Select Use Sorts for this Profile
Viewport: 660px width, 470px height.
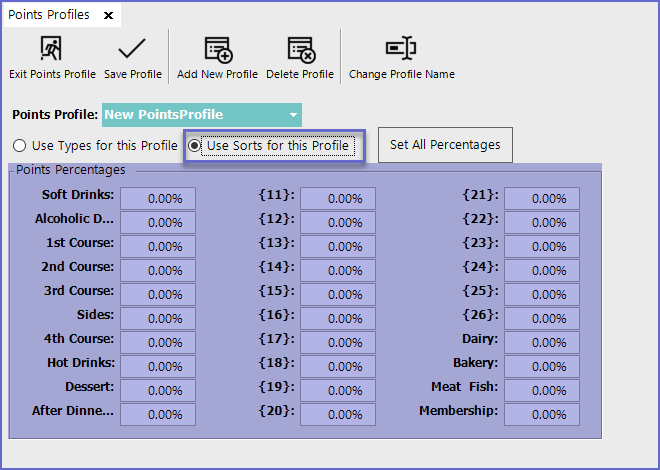pos(194,146)
